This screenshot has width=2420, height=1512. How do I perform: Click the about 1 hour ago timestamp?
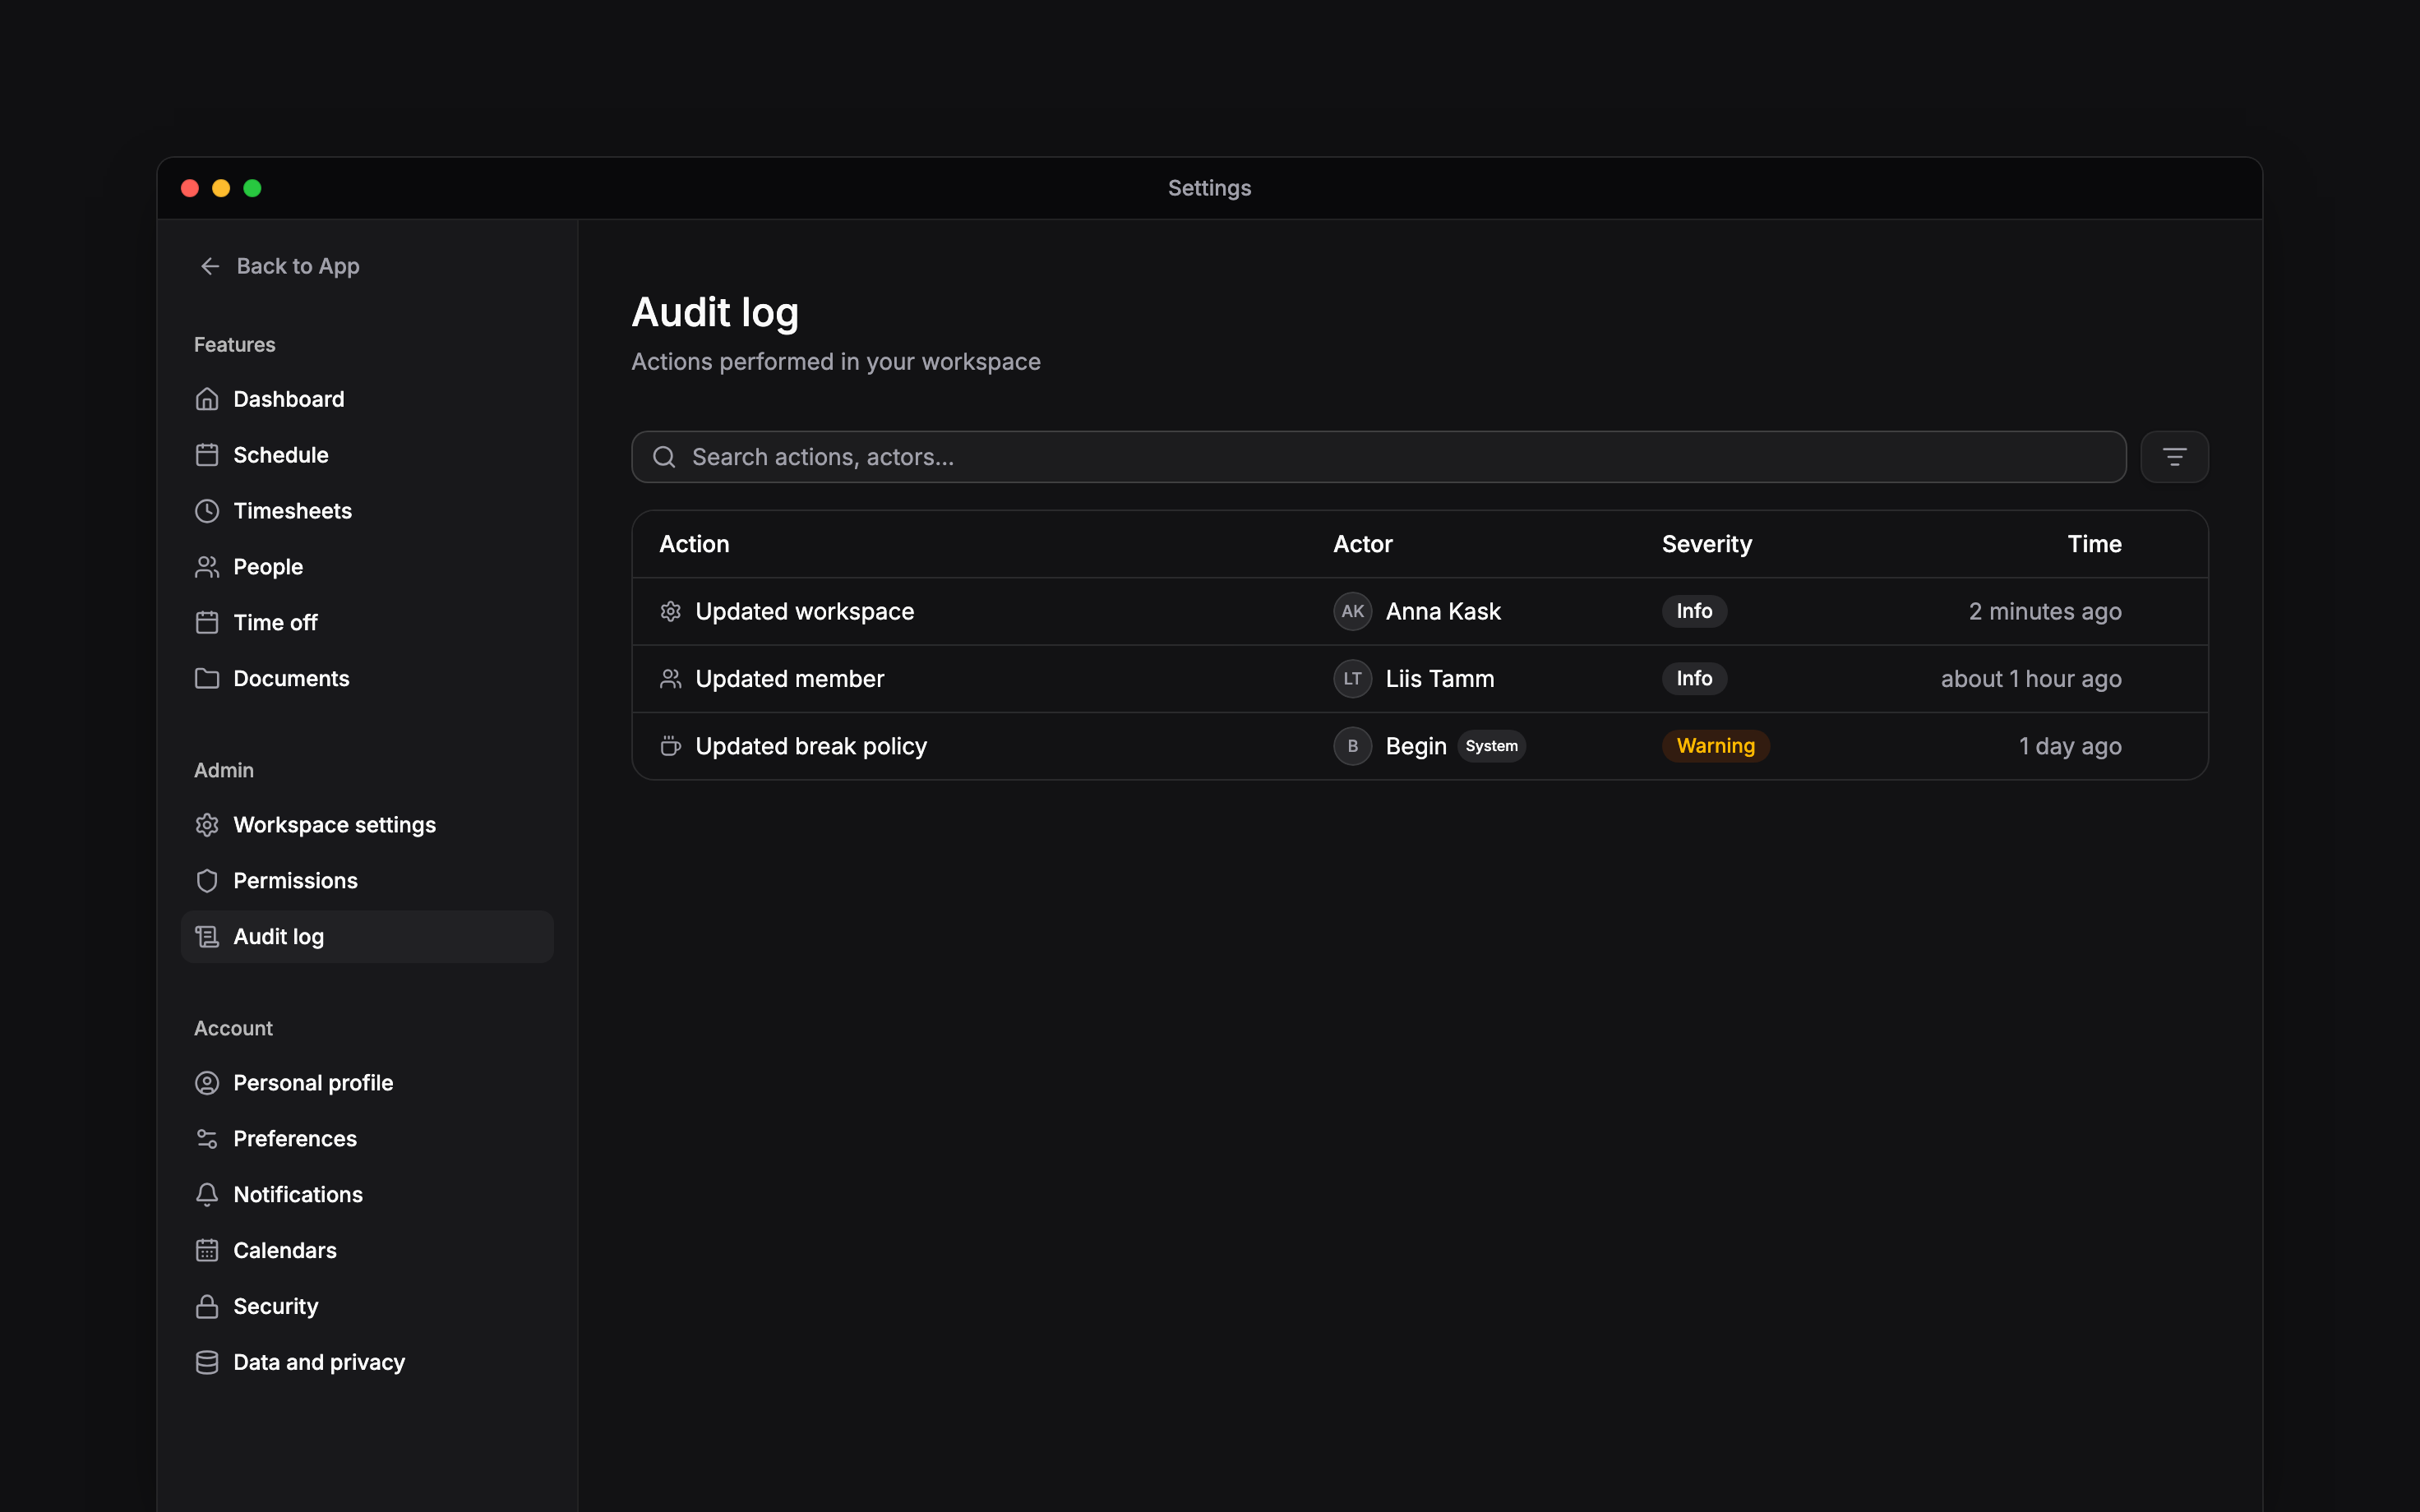[x=2031, y=679]
